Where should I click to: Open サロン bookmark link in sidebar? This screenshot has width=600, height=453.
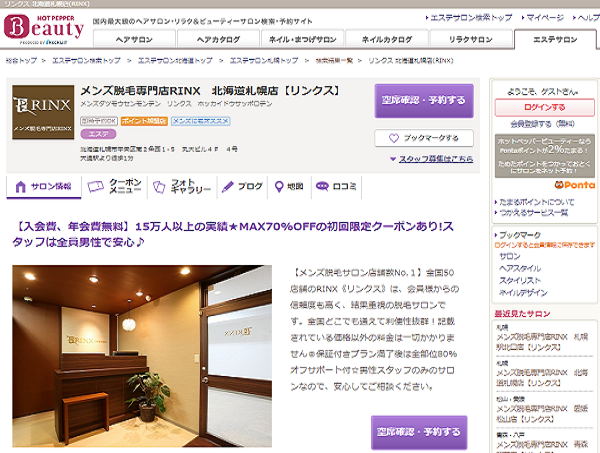[x=510, y=256]
